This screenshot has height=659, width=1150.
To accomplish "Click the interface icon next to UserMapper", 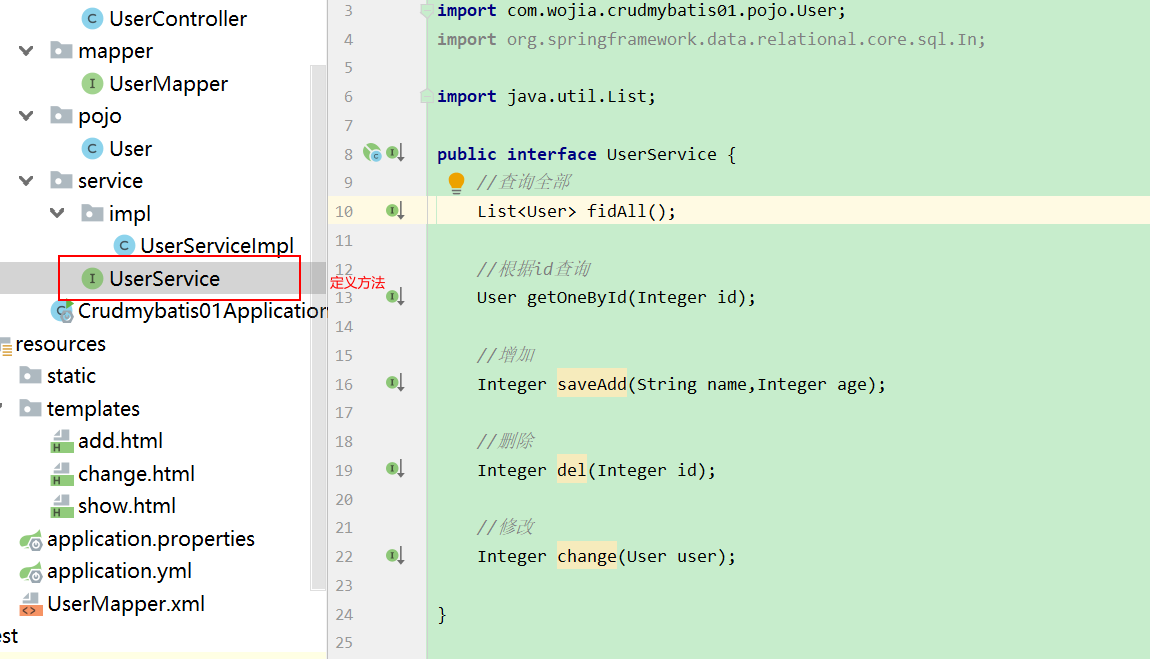I will click(92, 84).
